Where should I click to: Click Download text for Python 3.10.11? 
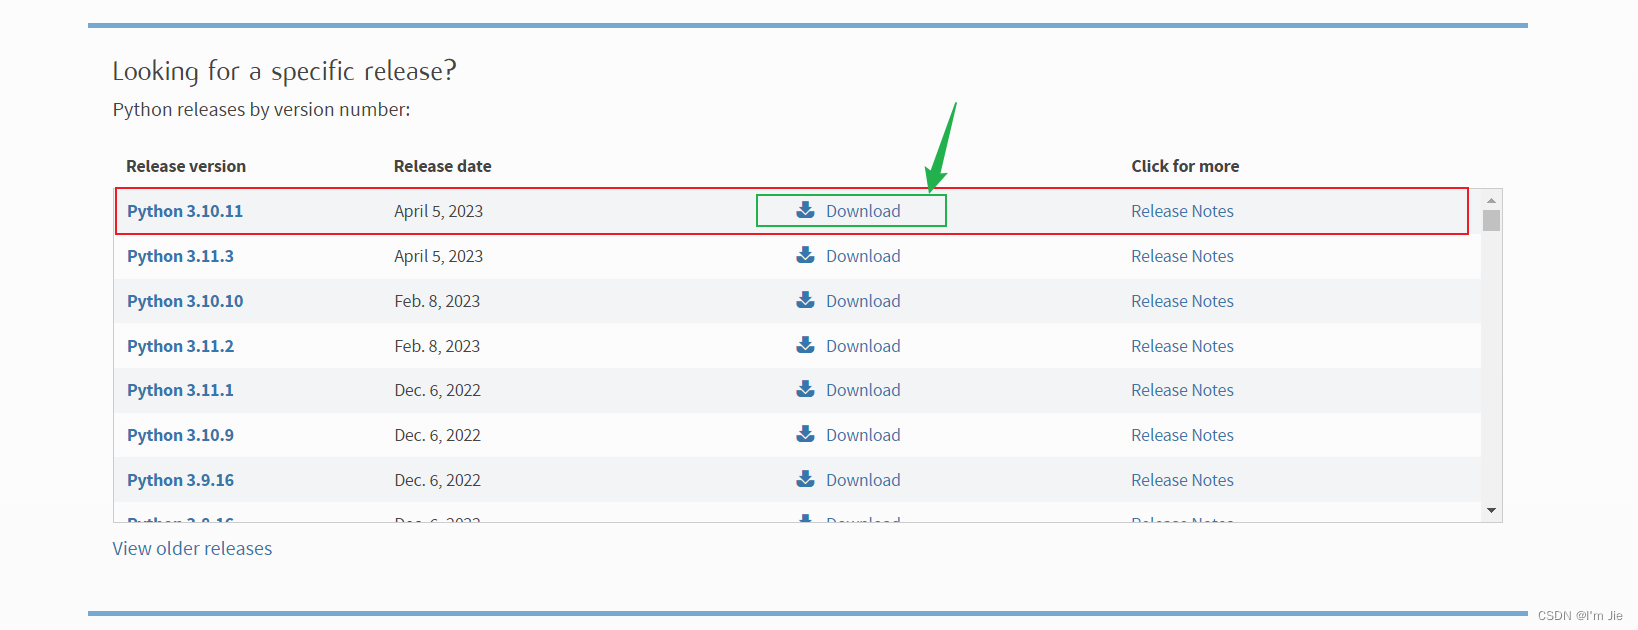click(x=863, y=211)
